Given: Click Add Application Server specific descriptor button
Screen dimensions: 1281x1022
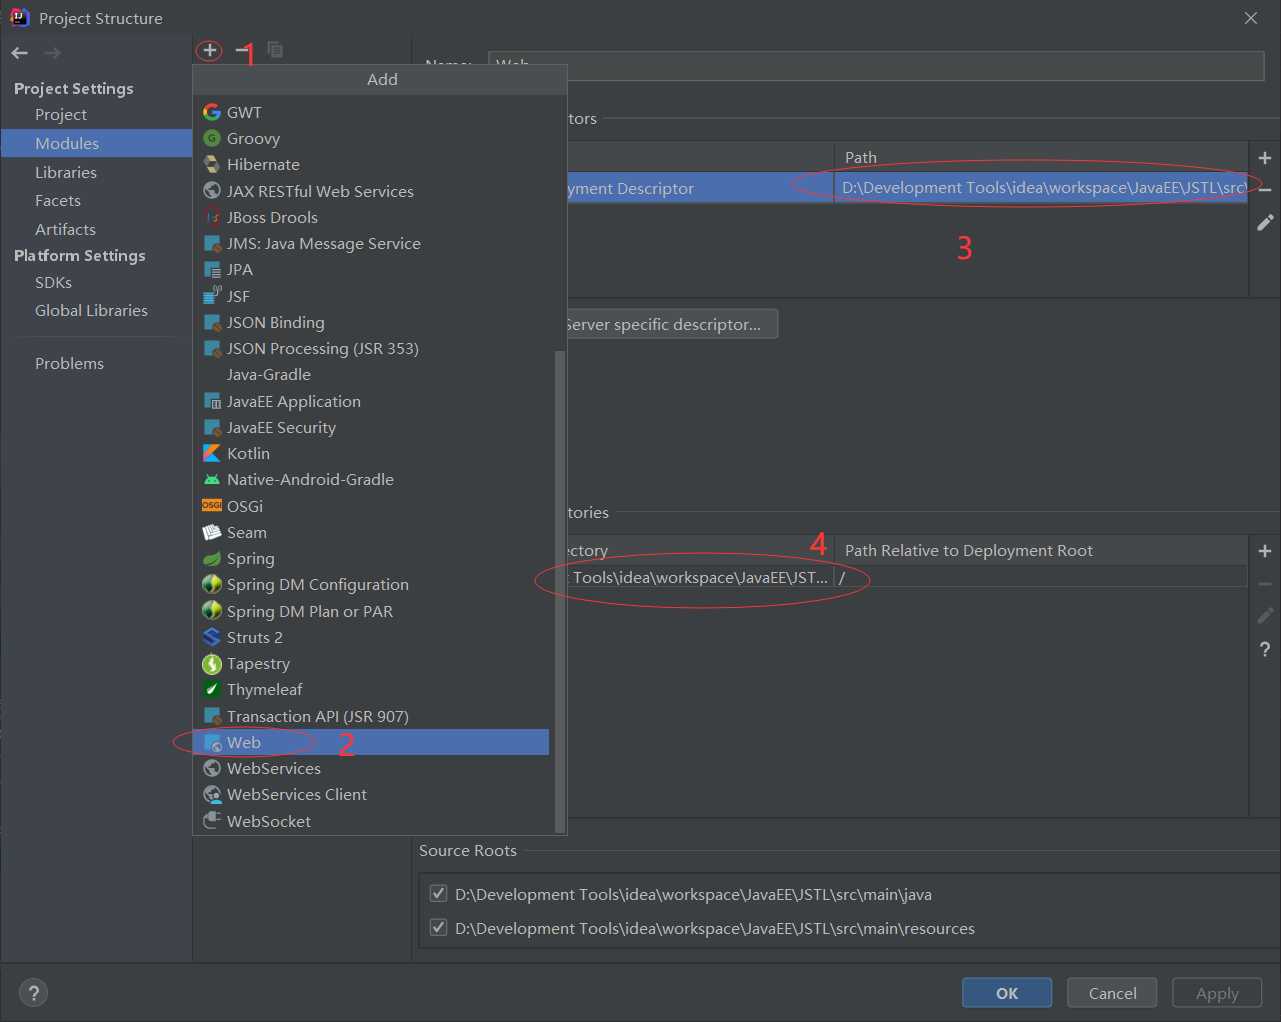Looking at the screenshot, I should [x=672, y=324].
